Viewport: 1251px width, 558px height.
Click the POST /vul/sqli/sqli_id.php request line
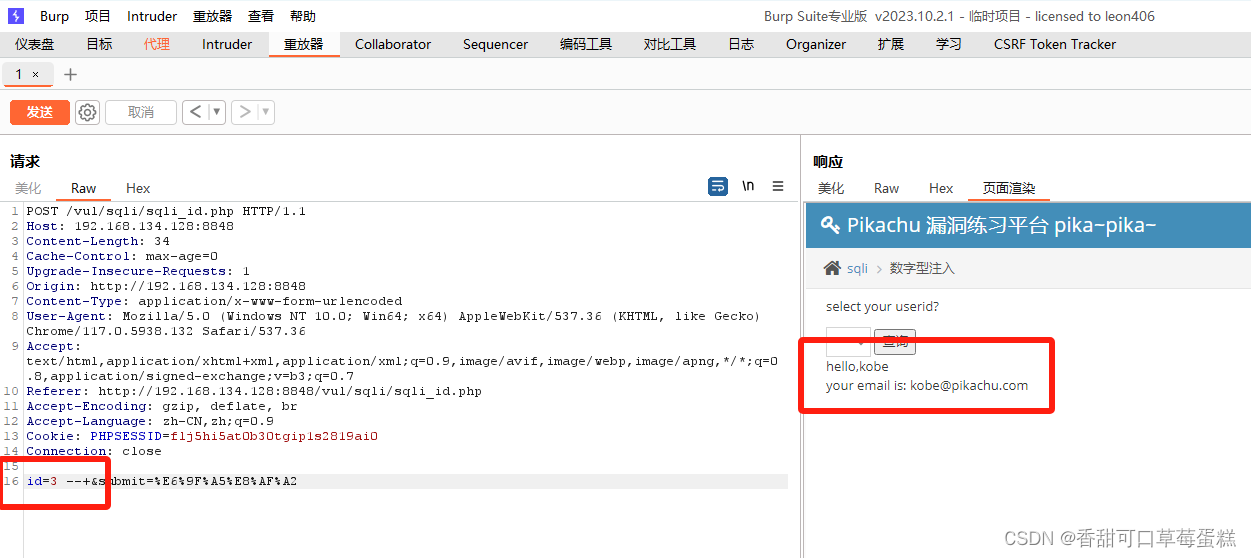166,211
